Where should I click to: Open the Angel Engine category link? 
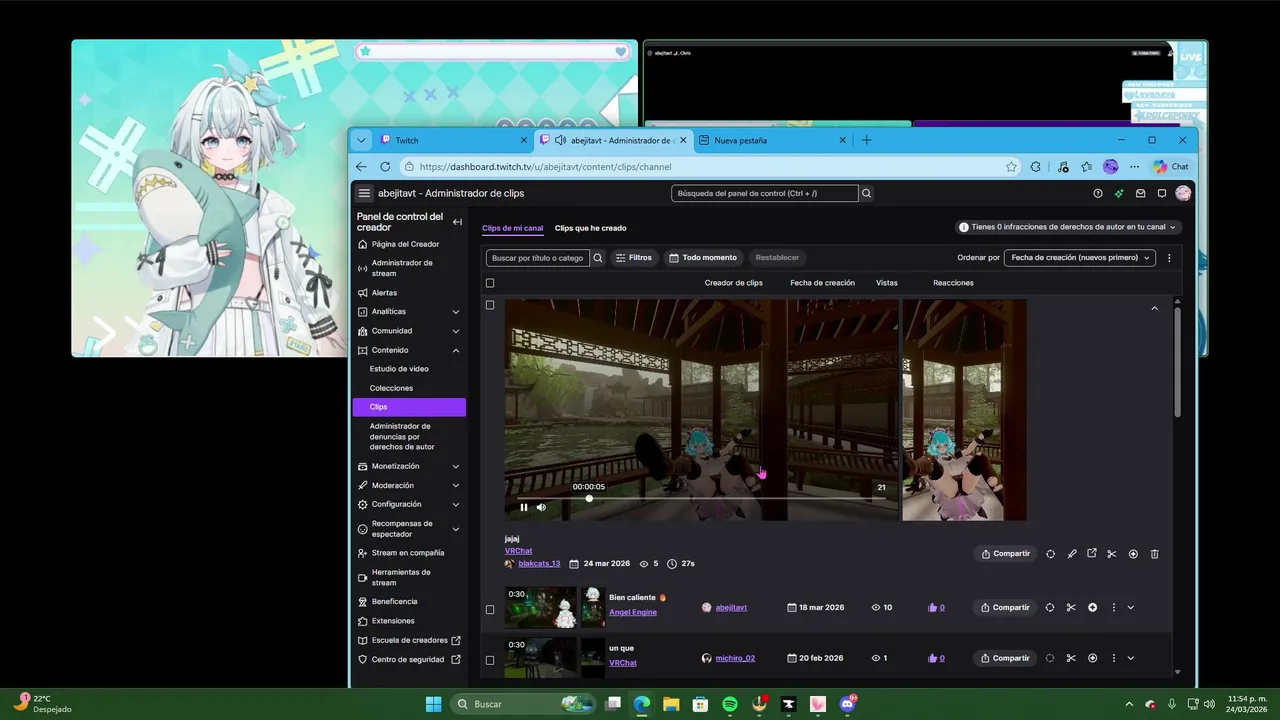pyautogui.click(x=633, y=612)
